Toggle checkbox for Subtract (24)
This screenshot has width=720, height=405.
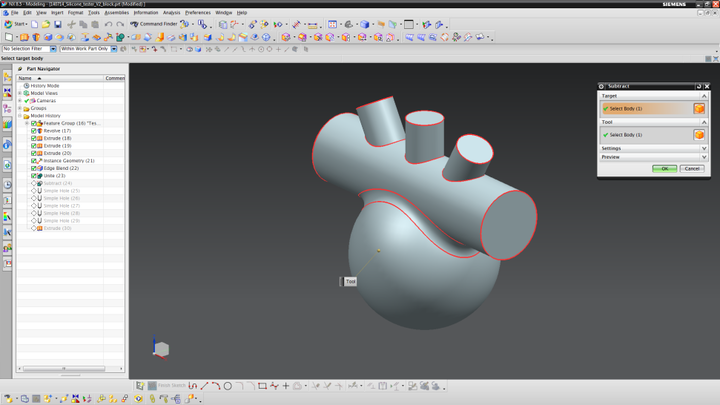[x=34, y=183]
